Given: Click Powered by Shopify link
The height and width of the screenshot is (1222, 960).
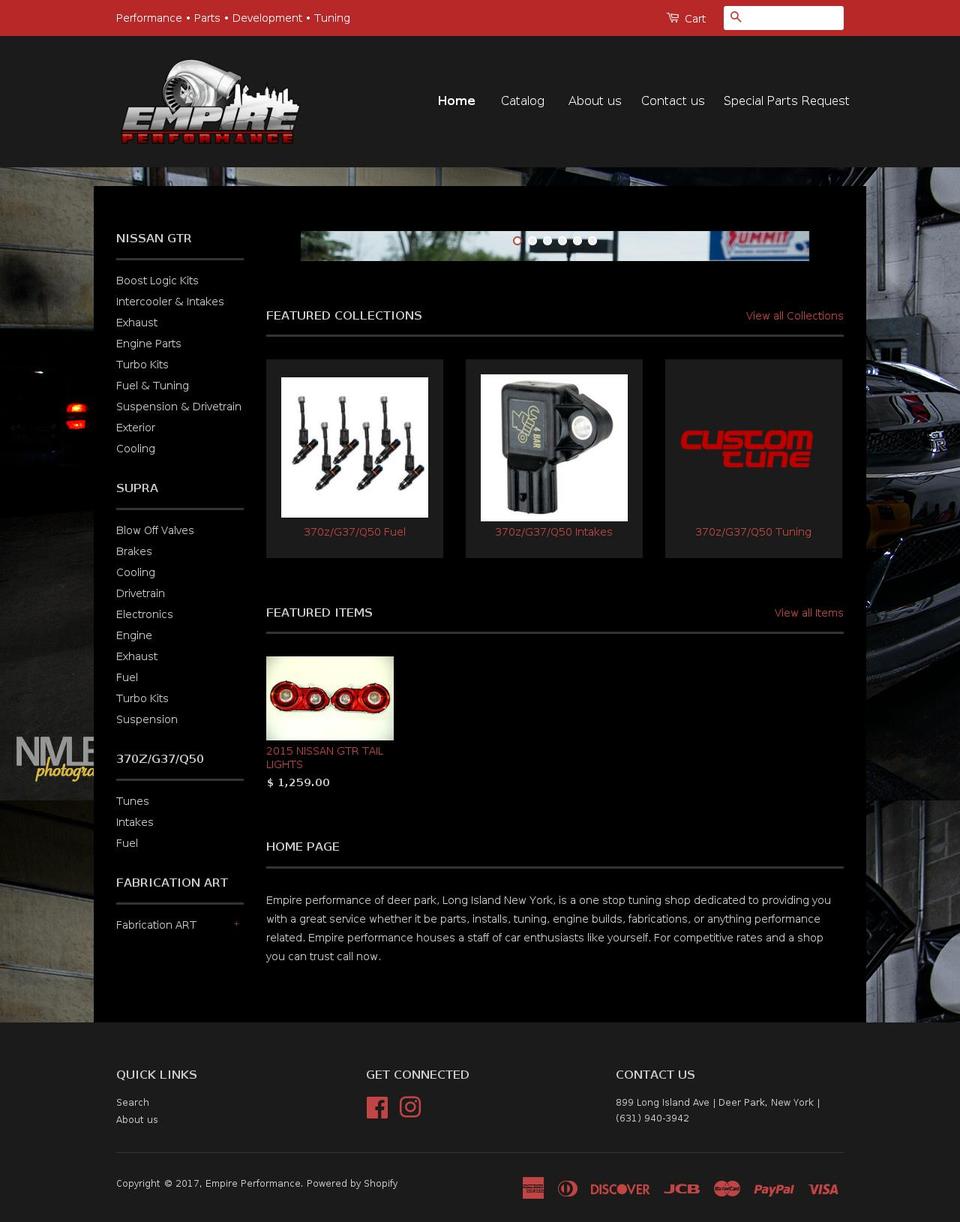Looking at the screenshot, I should tap(352, 1184).
